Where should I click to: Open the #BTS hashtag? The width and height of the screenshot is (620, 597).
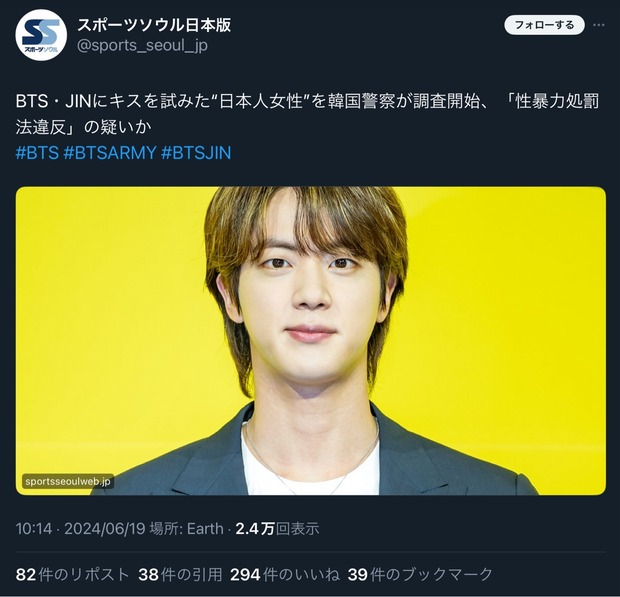tap(37, 153)
